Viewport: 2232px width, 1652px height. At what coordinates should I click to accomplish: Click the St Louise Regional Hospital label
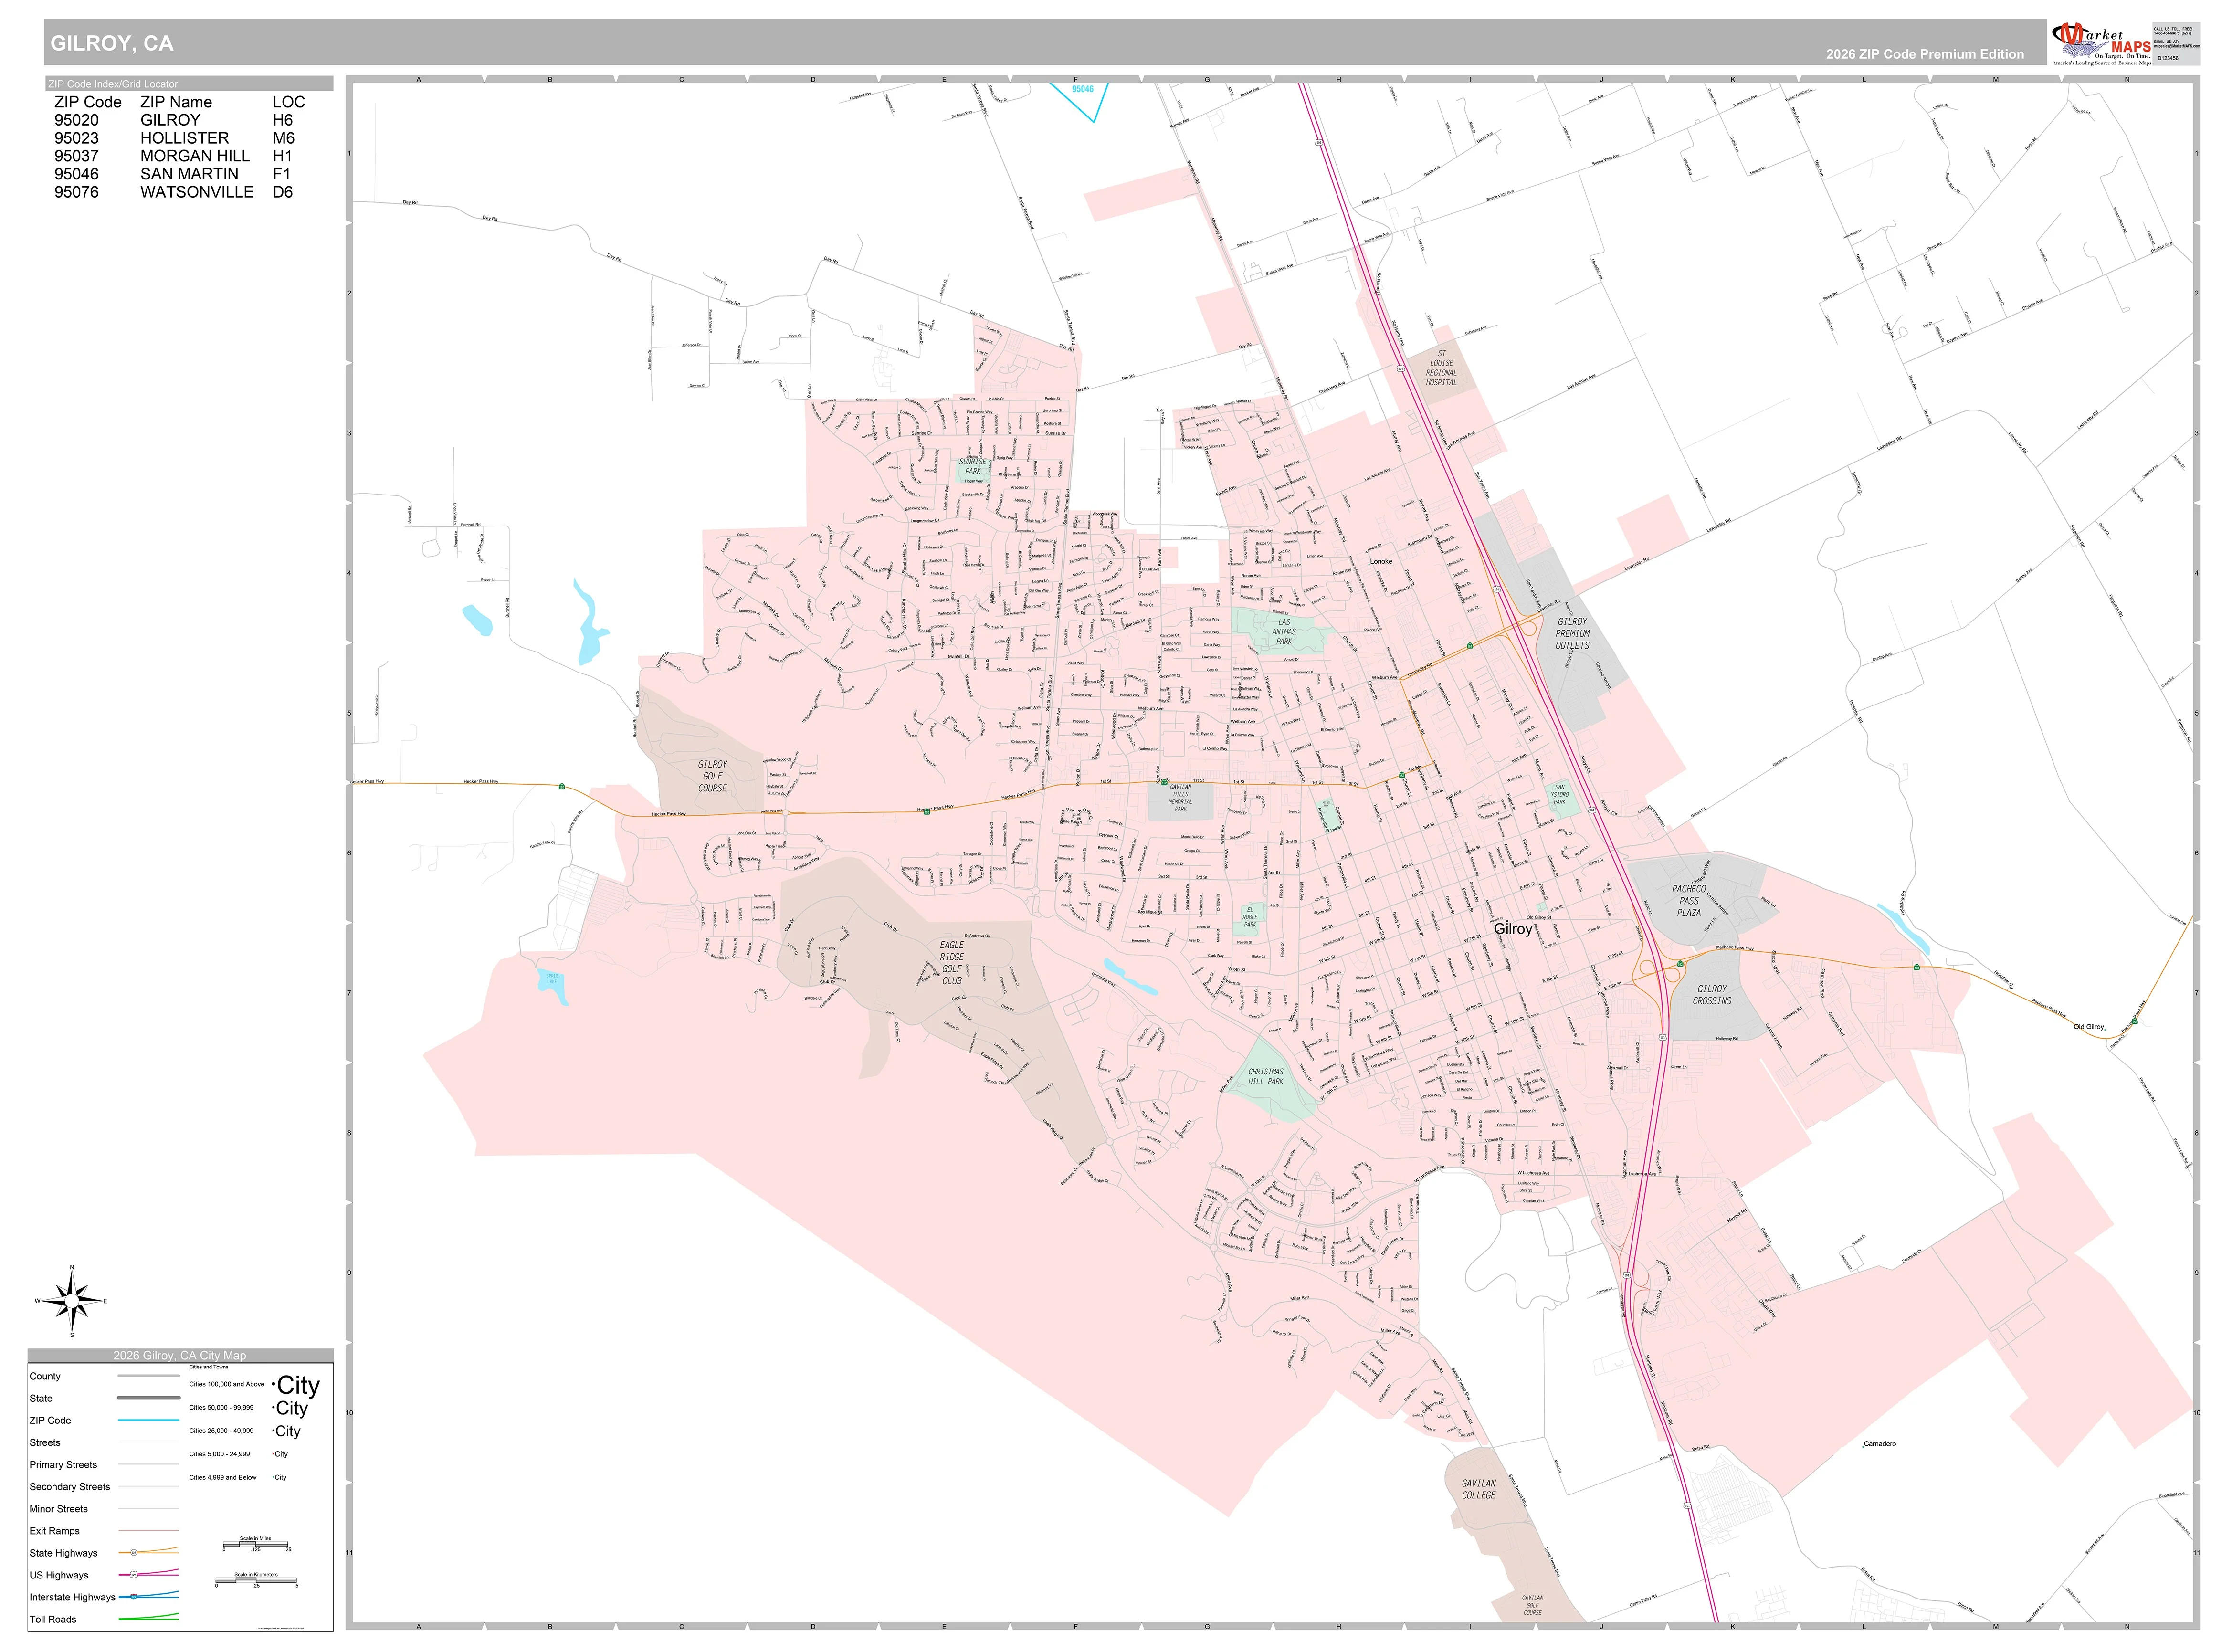pyautogui.click(x=1441, y=368)
